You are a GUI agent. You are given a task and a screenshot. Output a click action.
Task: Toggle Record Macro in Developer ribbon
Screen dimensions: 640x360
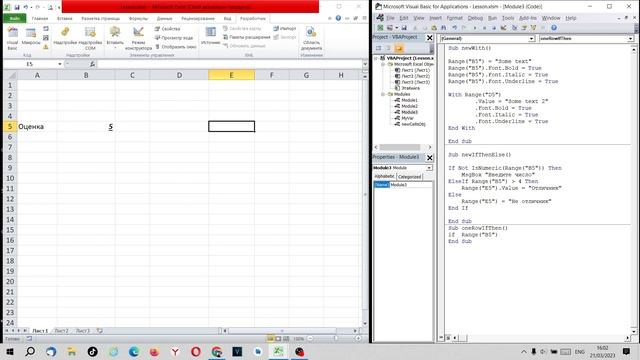pos(46,29)
